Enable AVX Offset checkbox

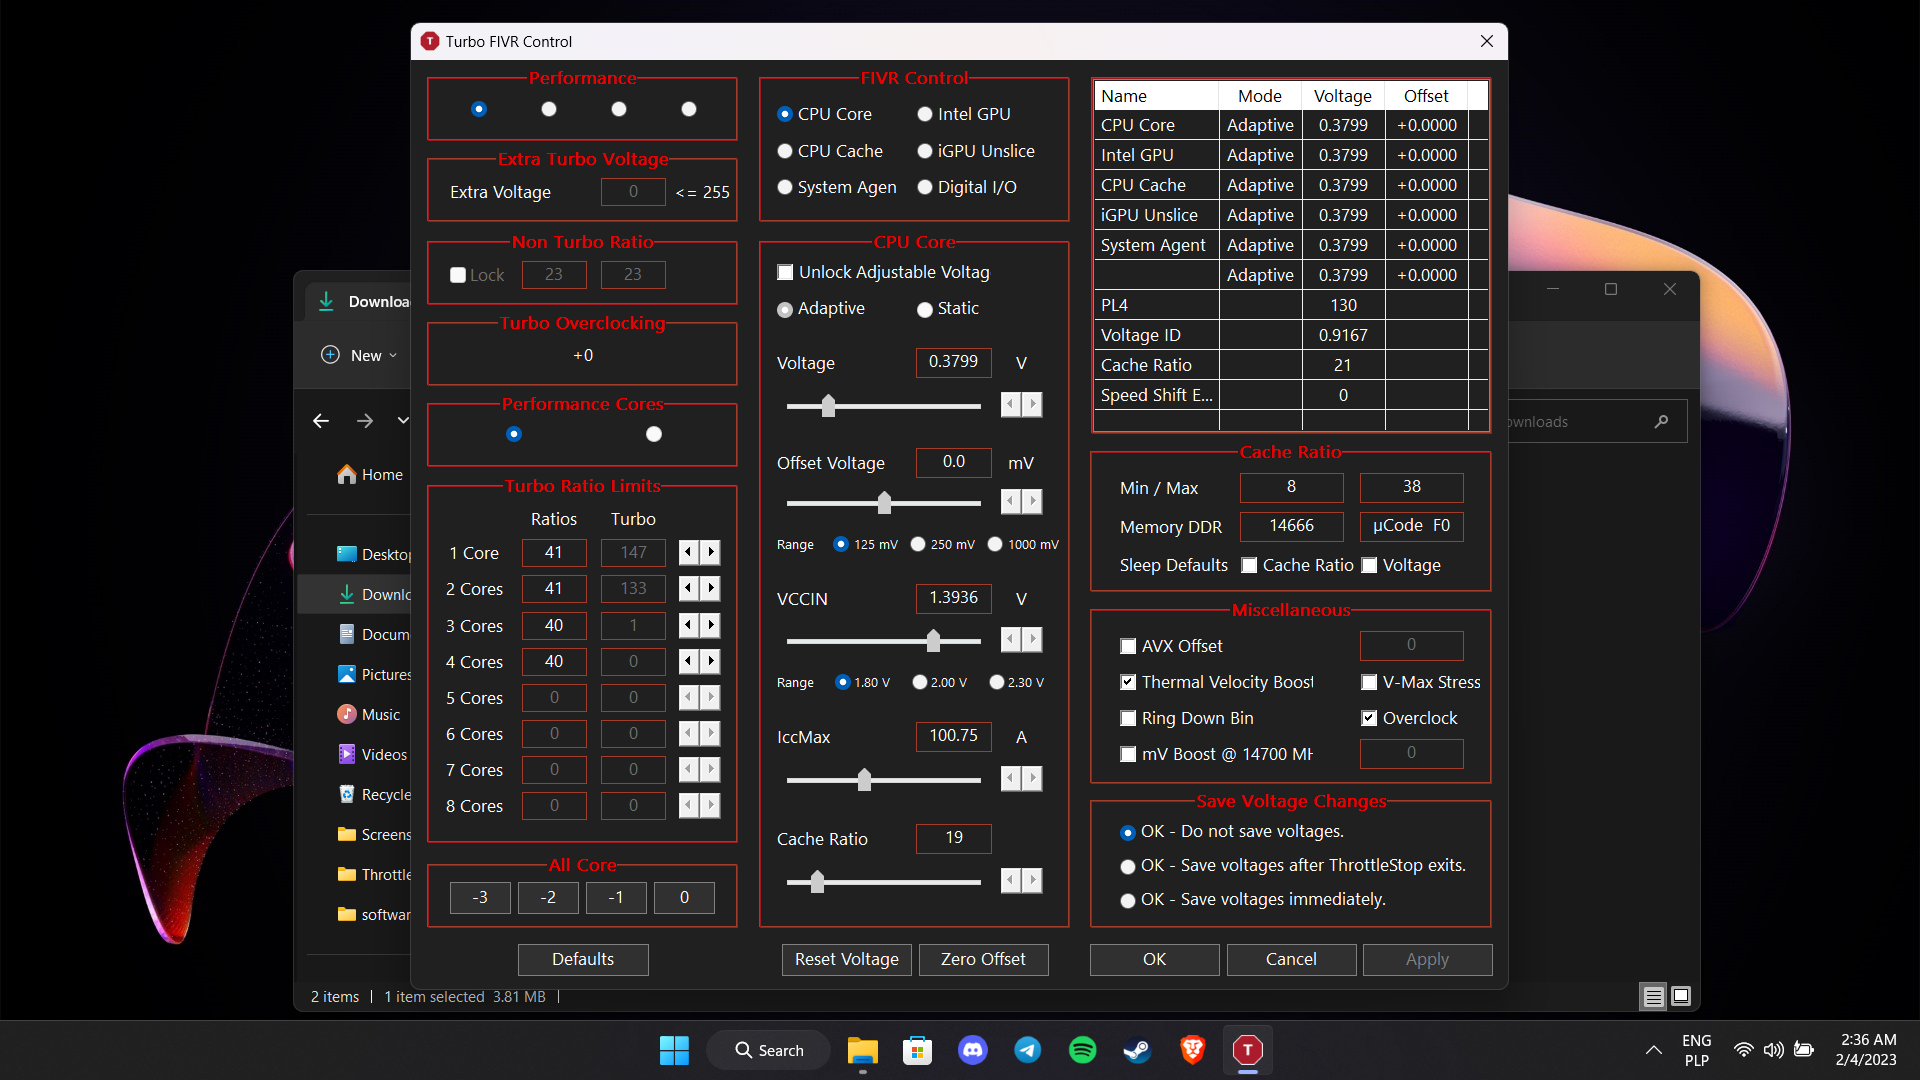tap(1128, 646)
